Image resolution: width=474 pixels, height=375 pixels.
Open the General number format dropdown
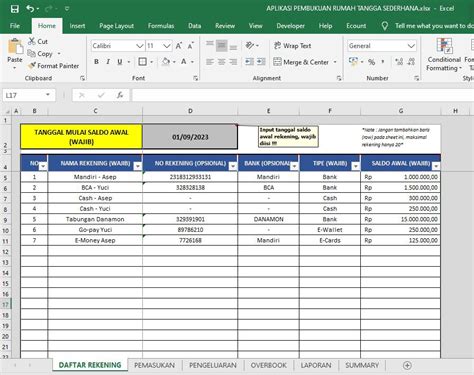pyautogui.click(x=411, y=46)
